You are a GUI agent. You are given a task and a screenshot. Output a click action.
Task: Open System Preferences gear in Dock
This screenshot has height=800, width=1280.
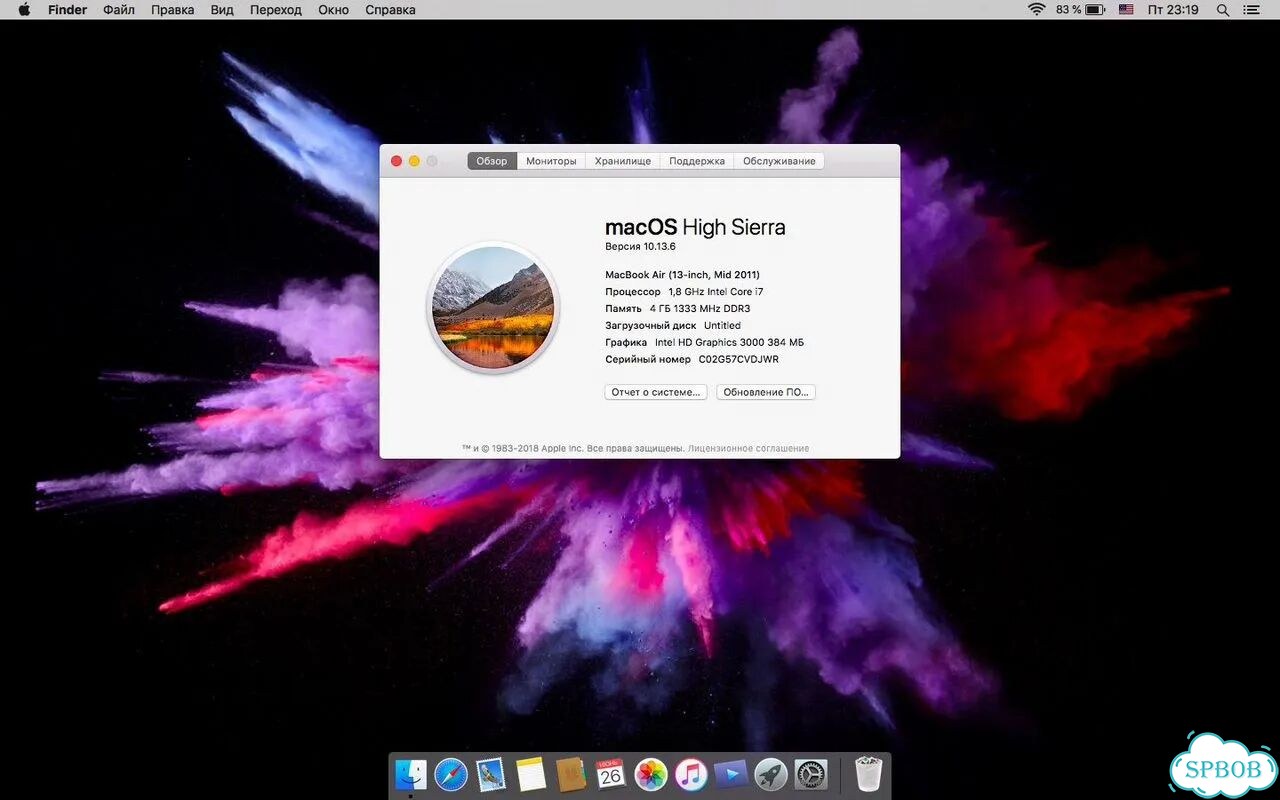pos(811,774)
